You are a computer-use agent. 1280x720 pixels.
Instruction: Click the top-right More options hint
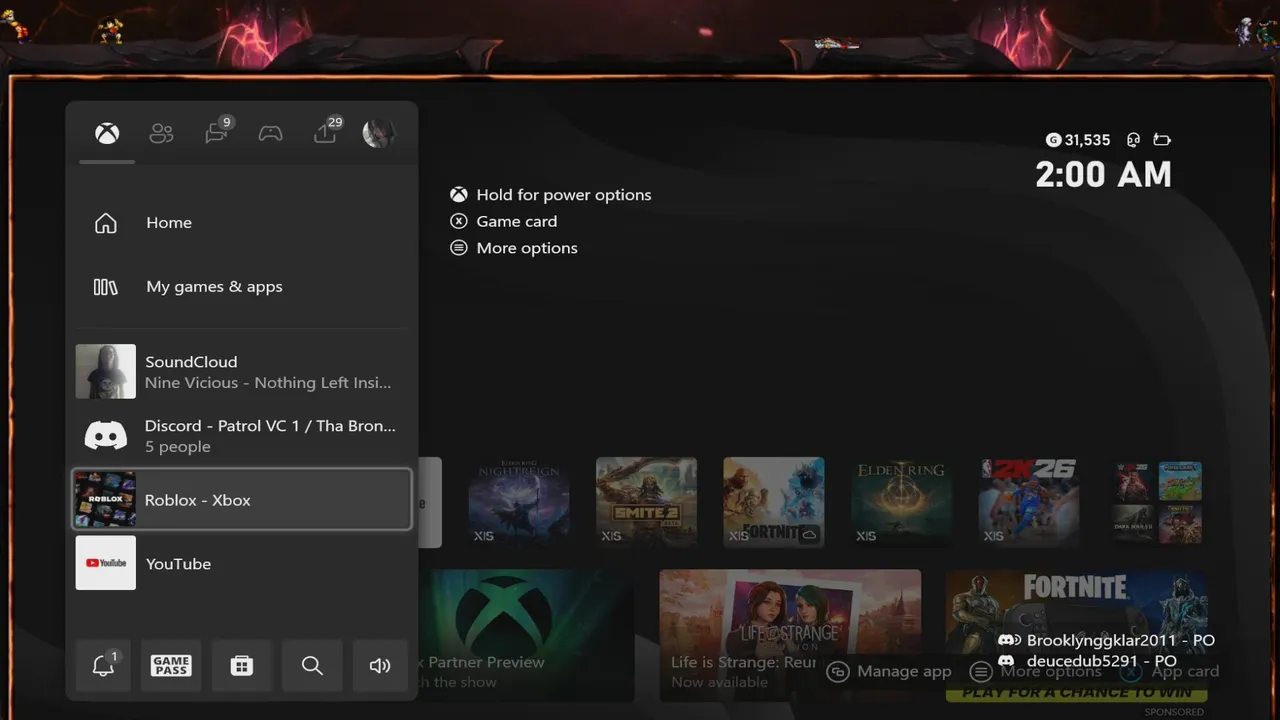527,248
